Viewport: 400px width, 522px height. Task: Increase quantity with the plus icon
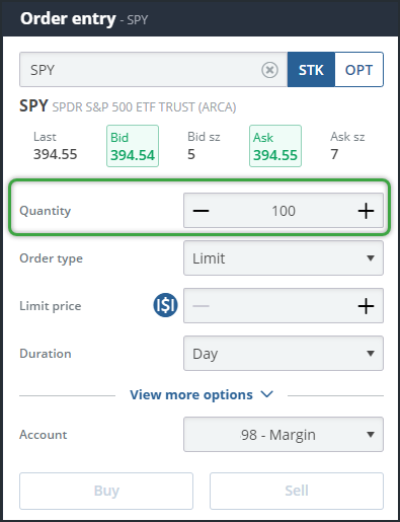pos(366,211)
